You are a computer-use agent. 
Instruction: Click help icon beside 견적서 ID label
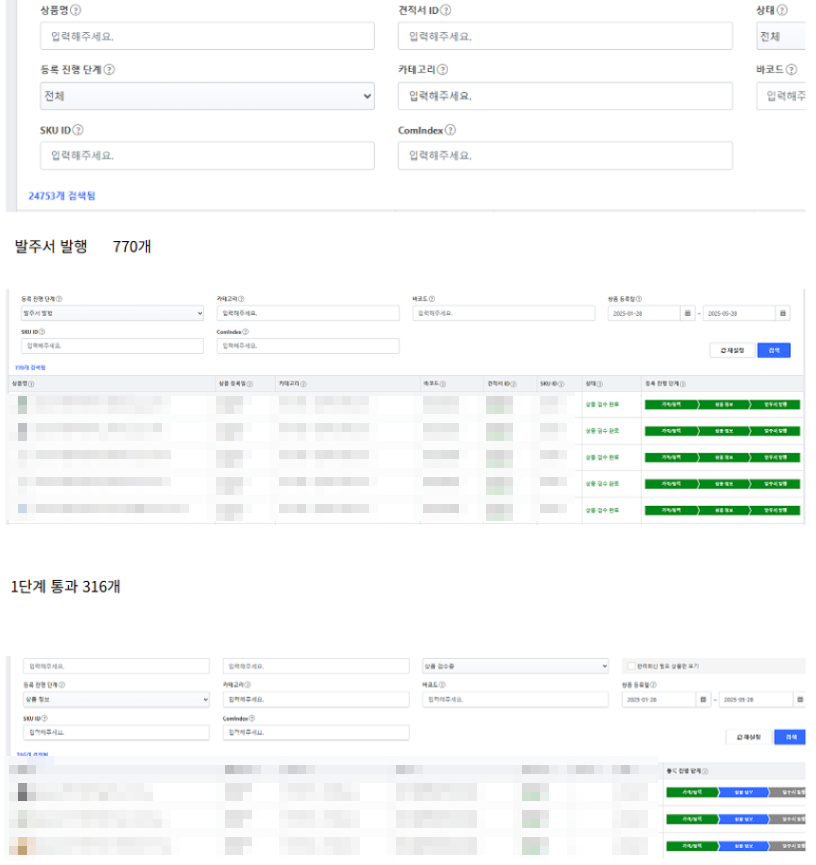[446, 10]
